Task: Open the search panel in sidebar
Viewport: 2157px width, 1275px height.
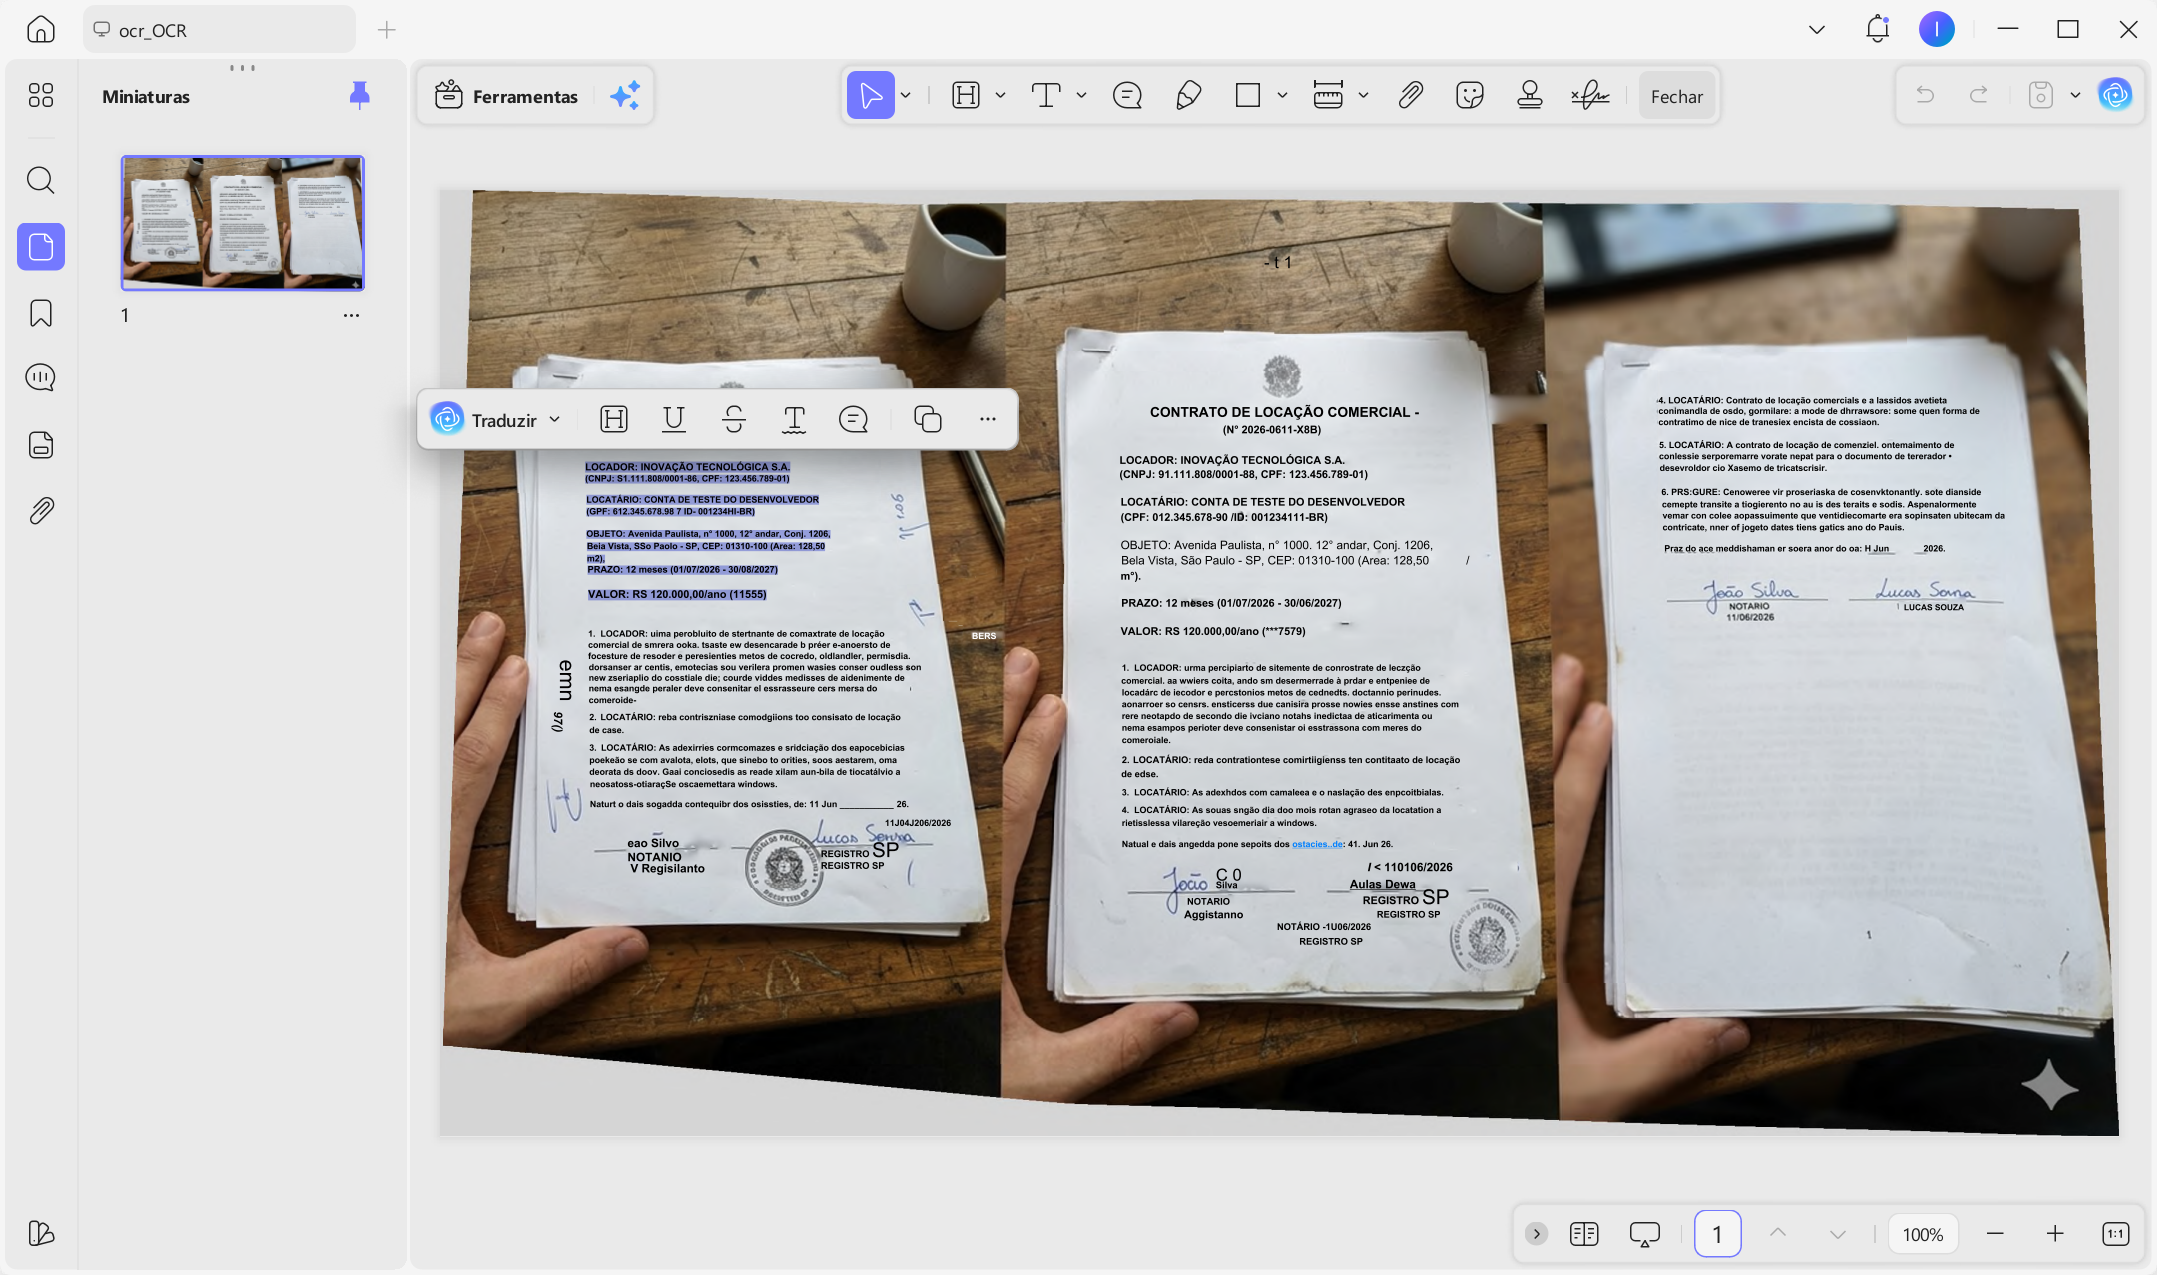Action: [41, 180]
